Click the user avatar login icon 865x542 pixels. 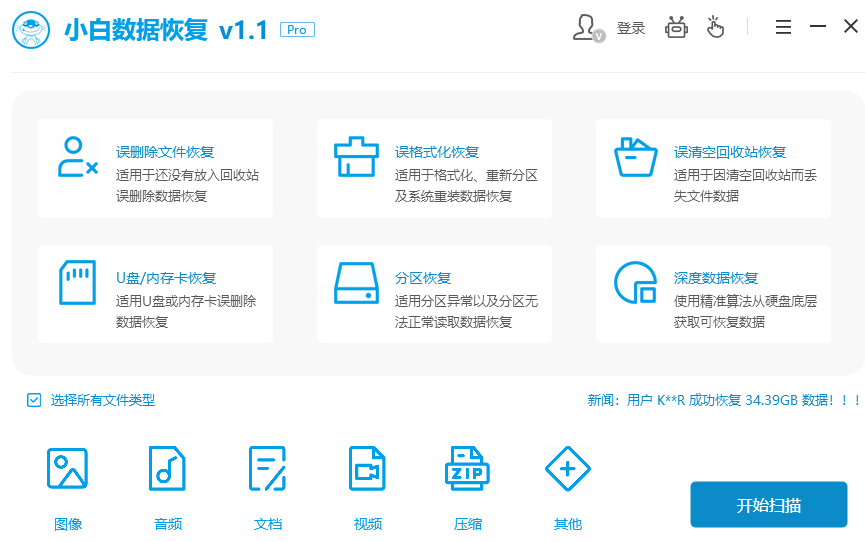pyautogui.click(x=588, y=28)
